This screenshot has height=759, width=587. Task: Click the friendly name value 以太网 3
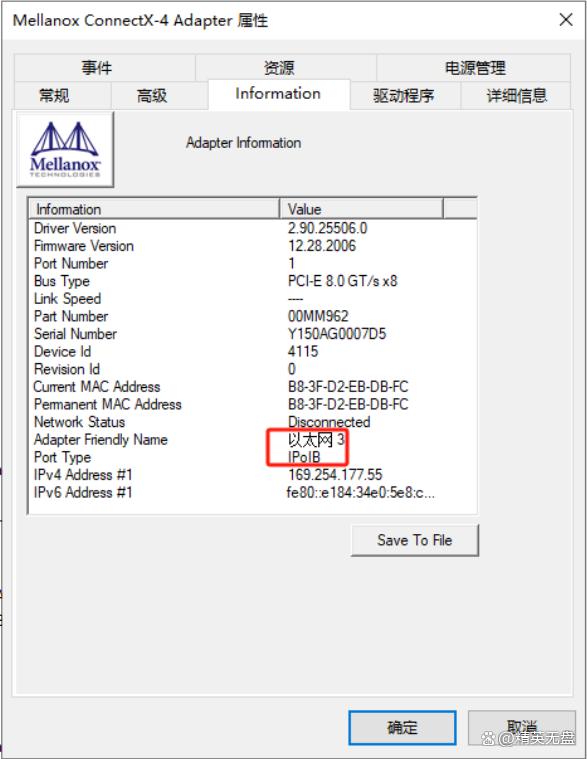(316, 440)
